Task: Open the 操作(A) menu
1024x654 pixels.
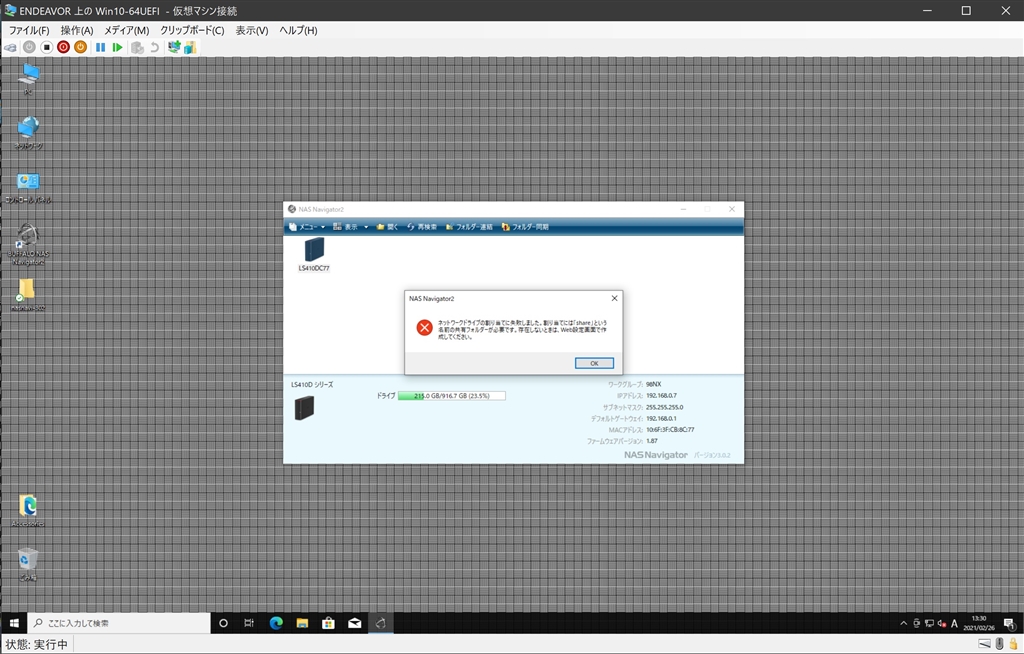Action: [x=77, y=30]
